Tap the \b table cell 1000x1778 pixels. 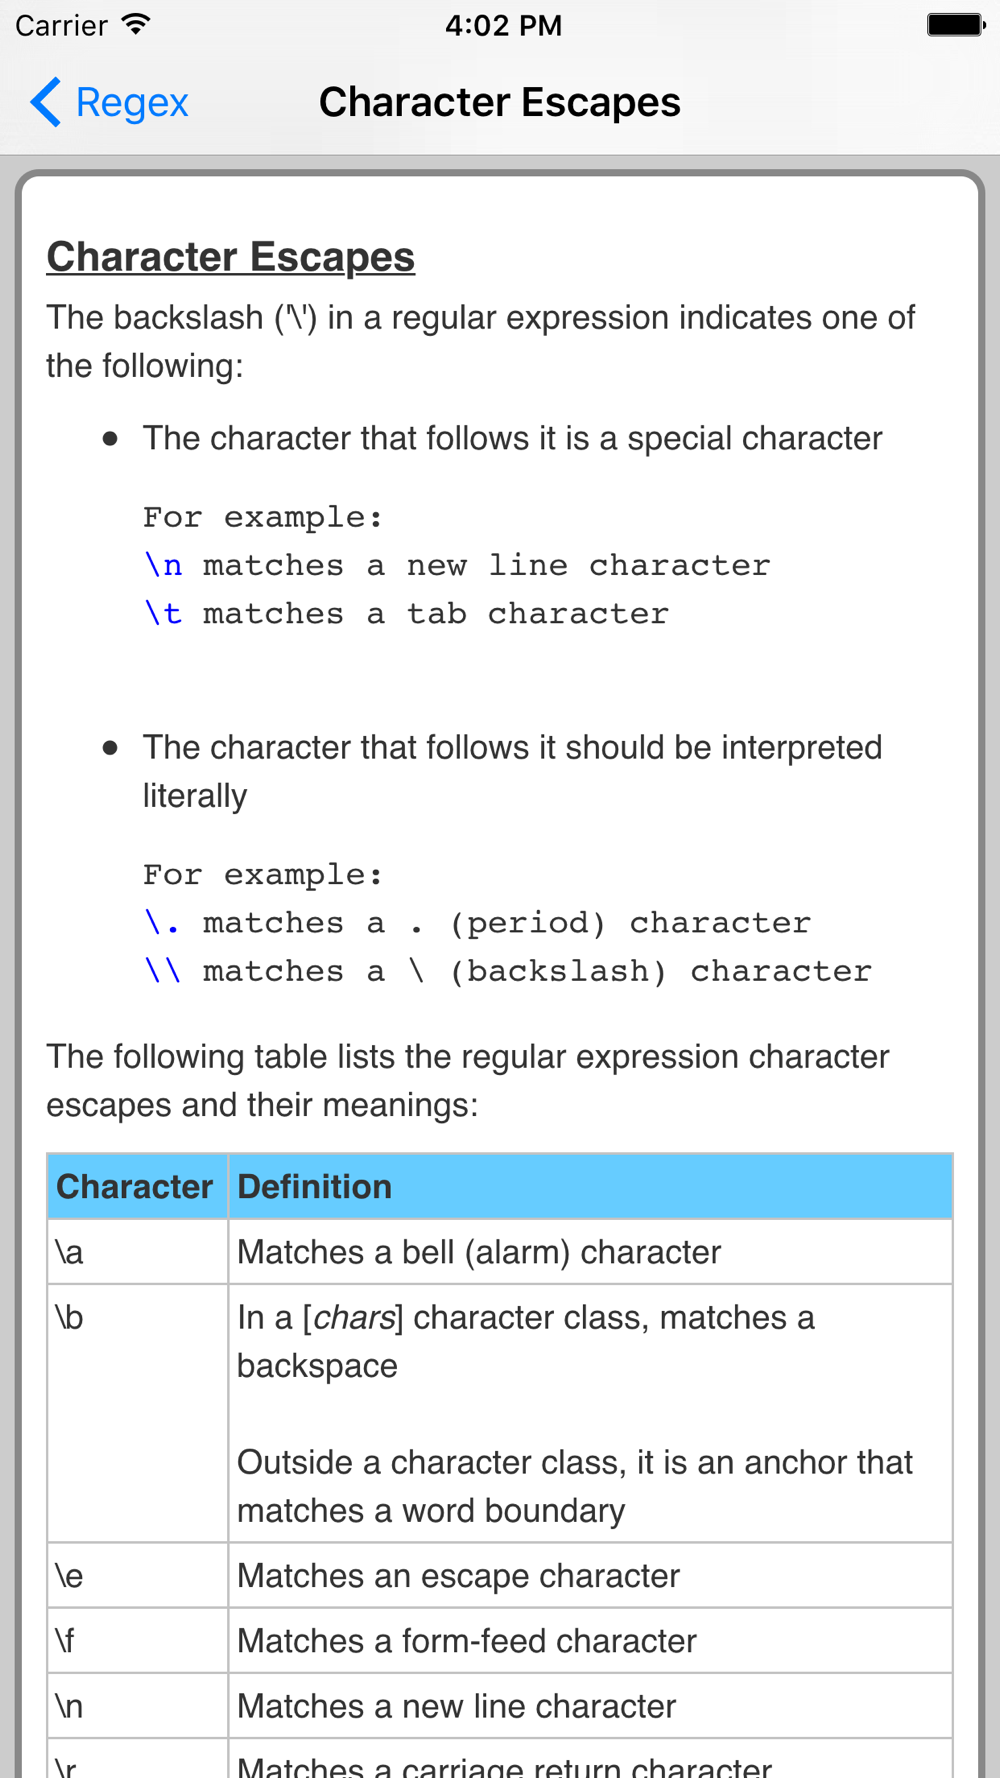tap(138, 1413)
